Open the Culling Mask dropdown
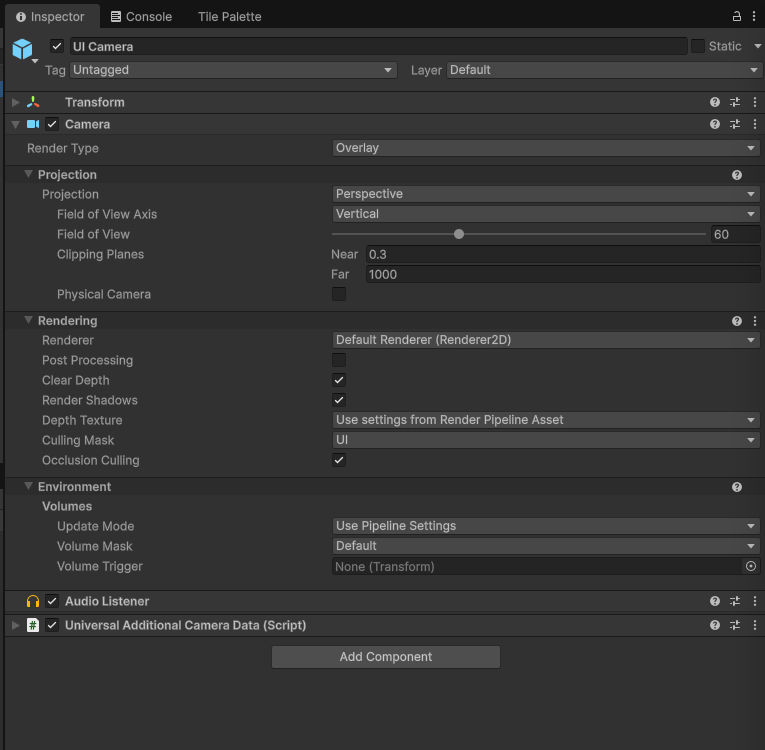The width and height of the screenshot is (765, 750). pos(546,441)
